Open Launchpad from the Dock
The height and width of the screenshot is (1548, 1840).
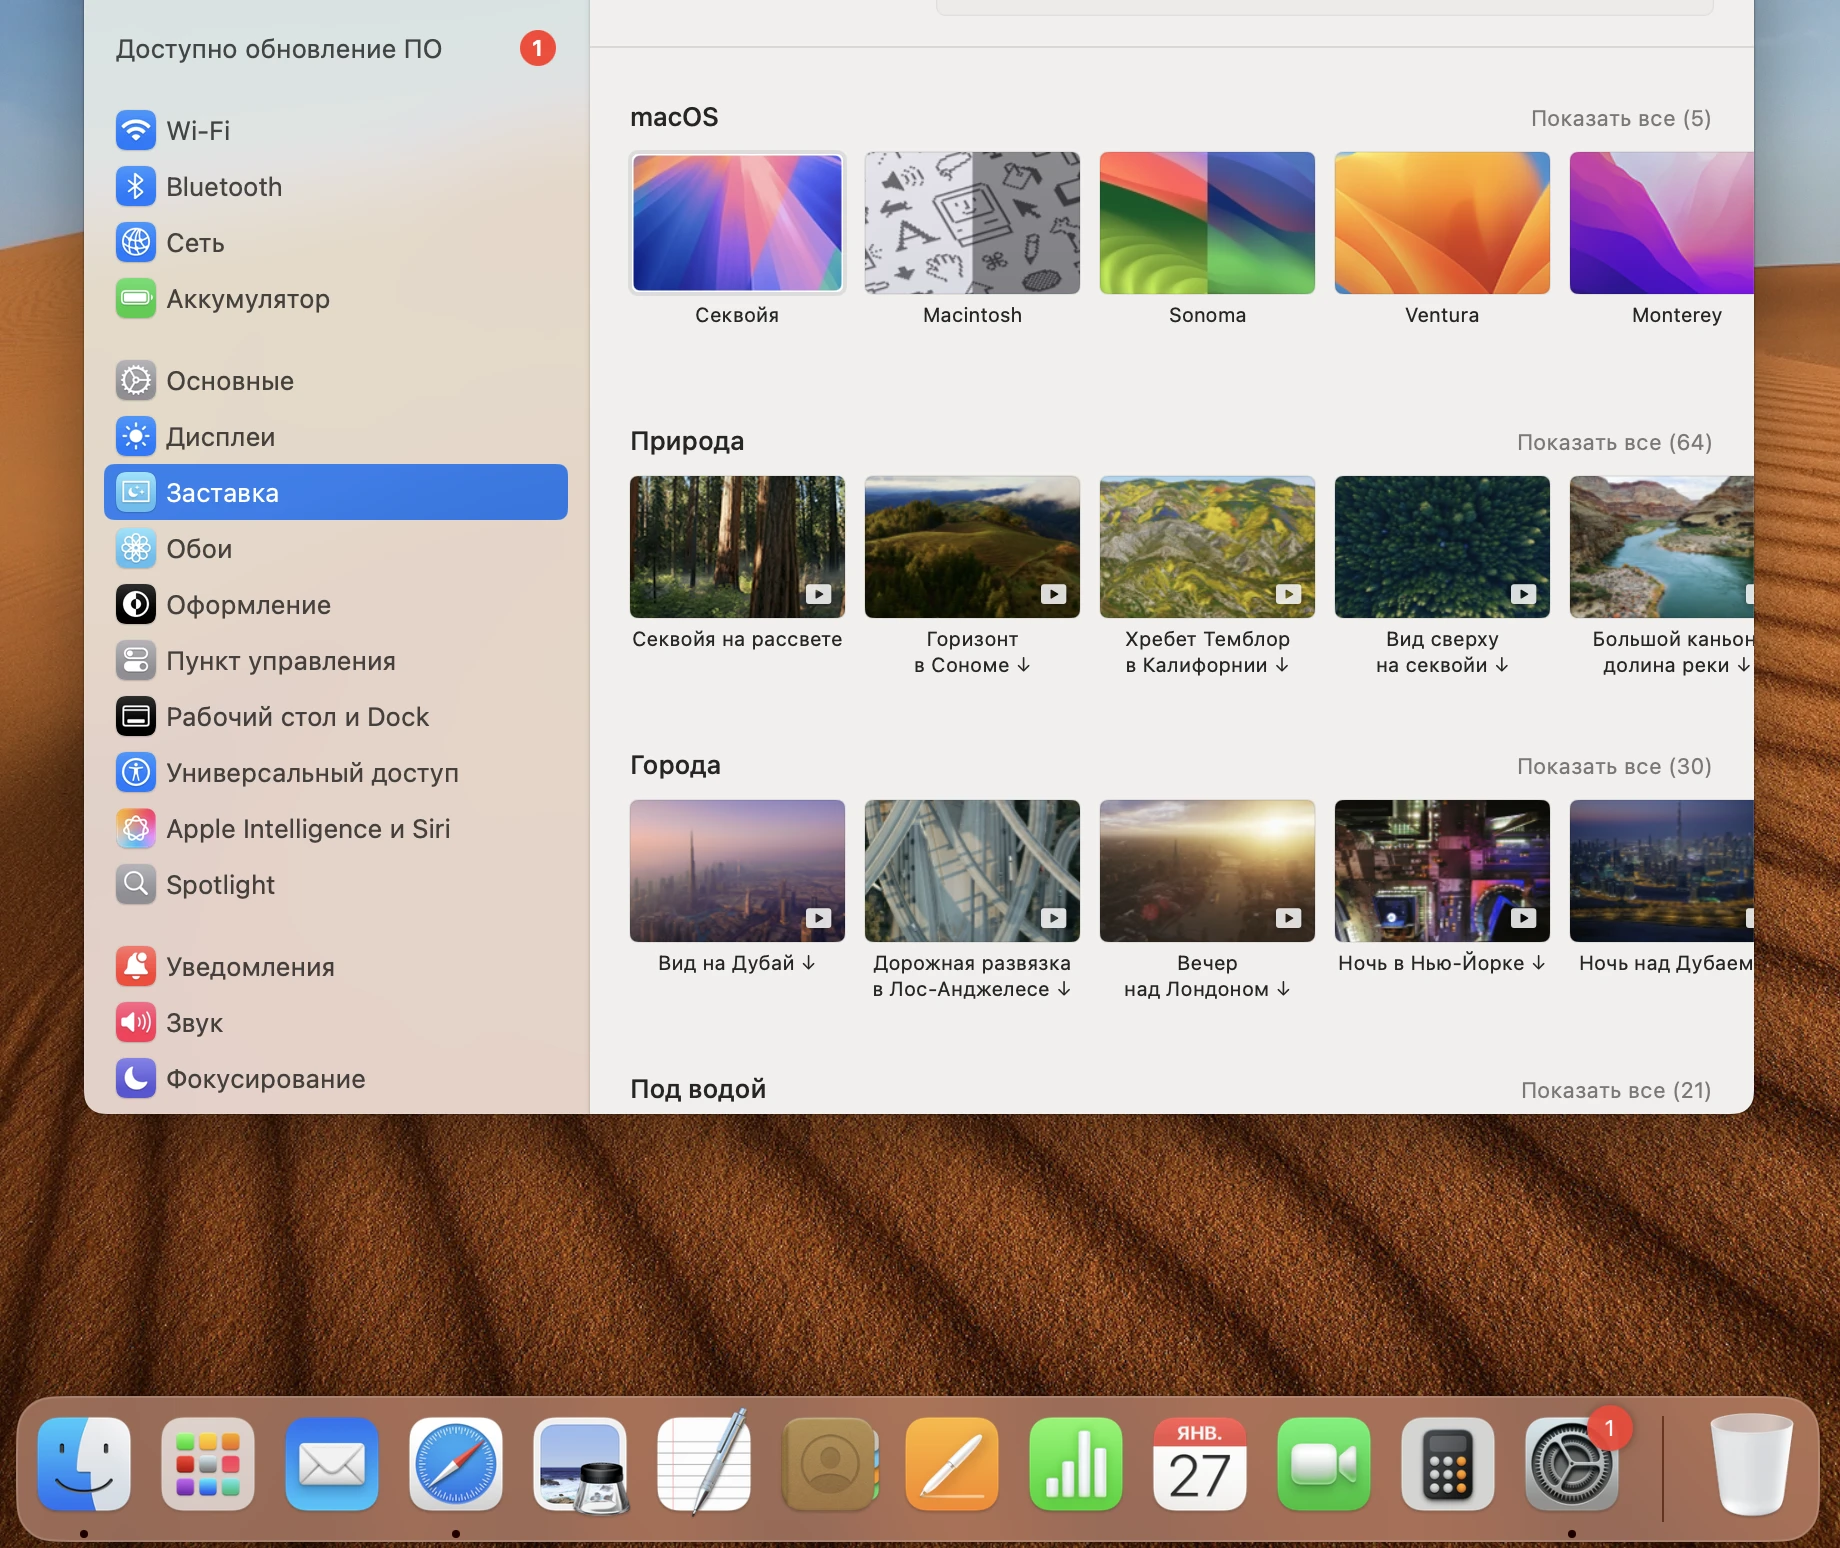[x=208, y=1464]
